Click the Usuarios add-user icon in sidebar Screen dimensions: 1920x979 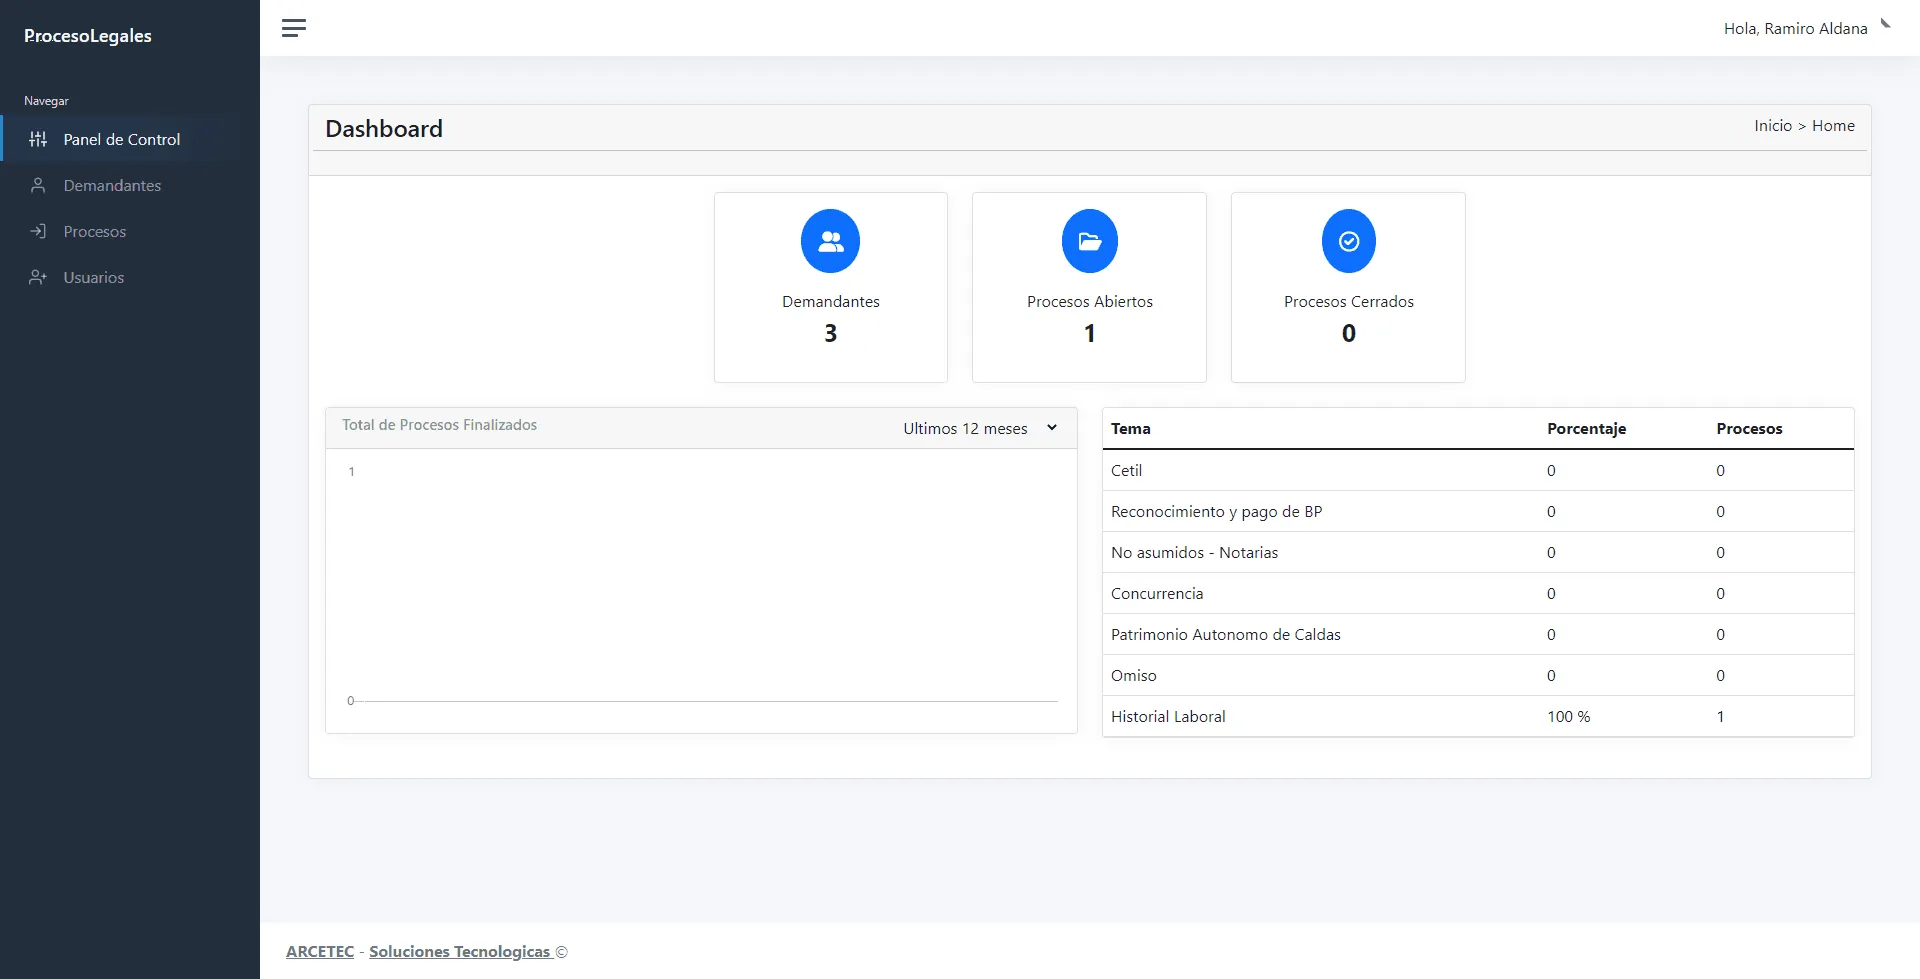pos(38,278)
